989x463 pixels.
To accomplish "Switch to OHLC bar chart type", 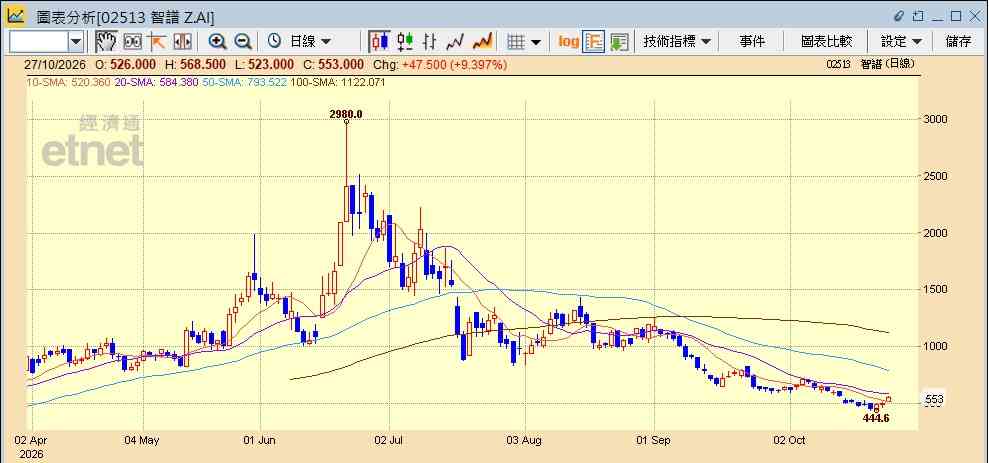I will [430, 42].
